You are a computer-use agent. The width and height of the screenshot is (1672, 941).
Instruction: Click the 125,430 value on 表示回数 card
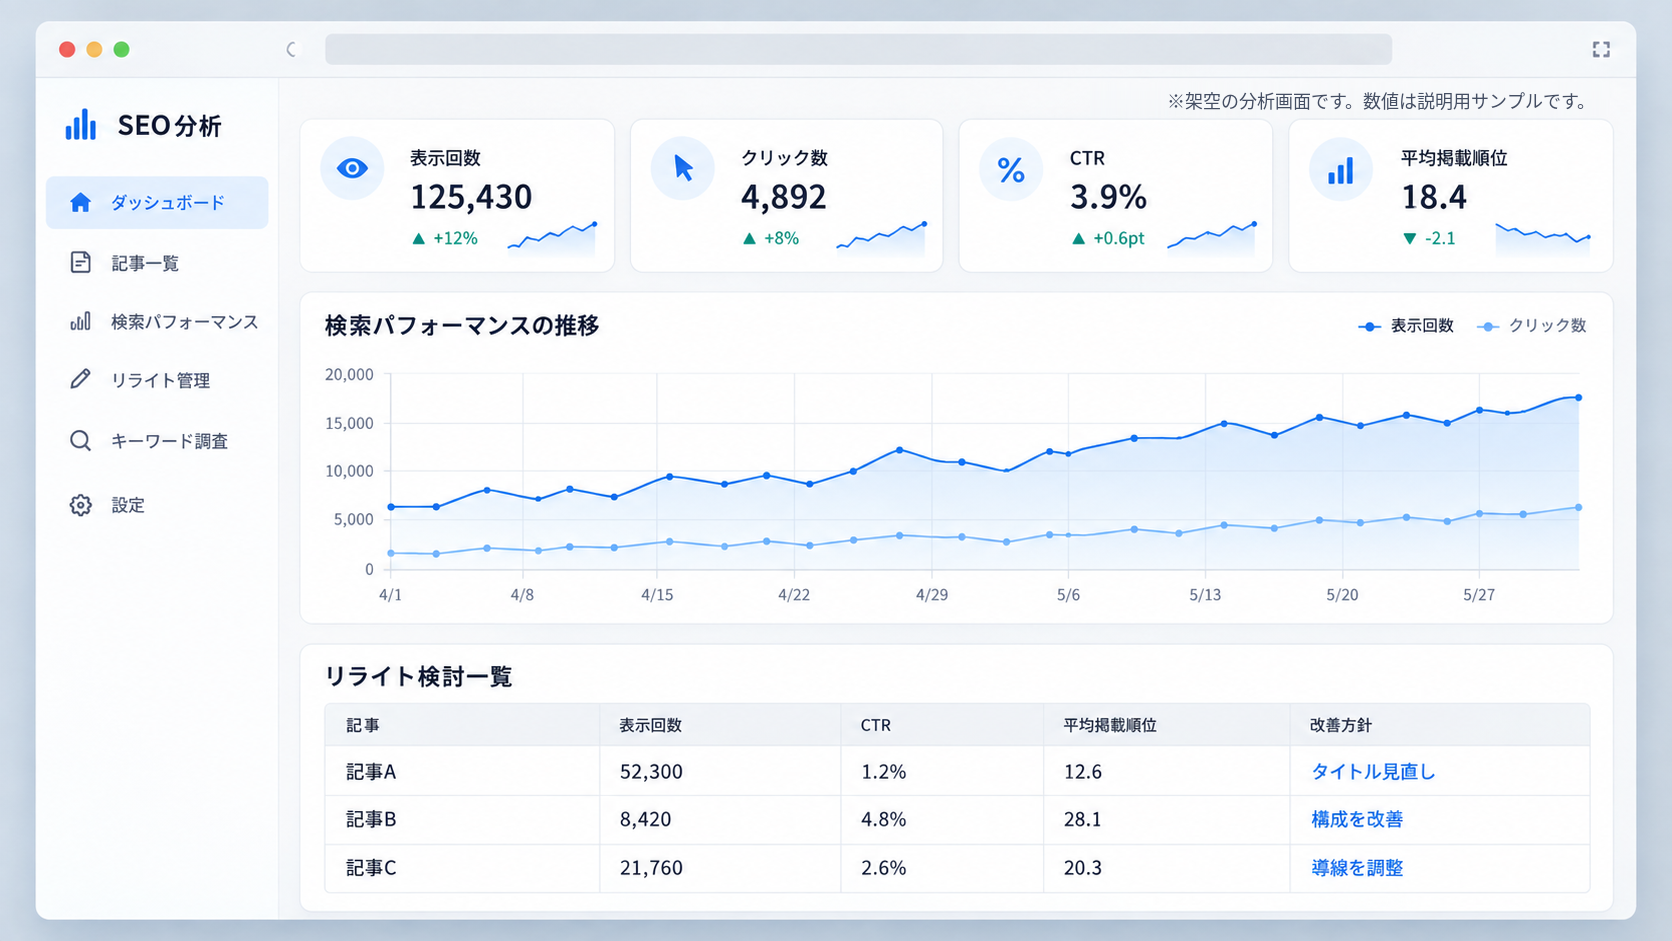point(471,197)
